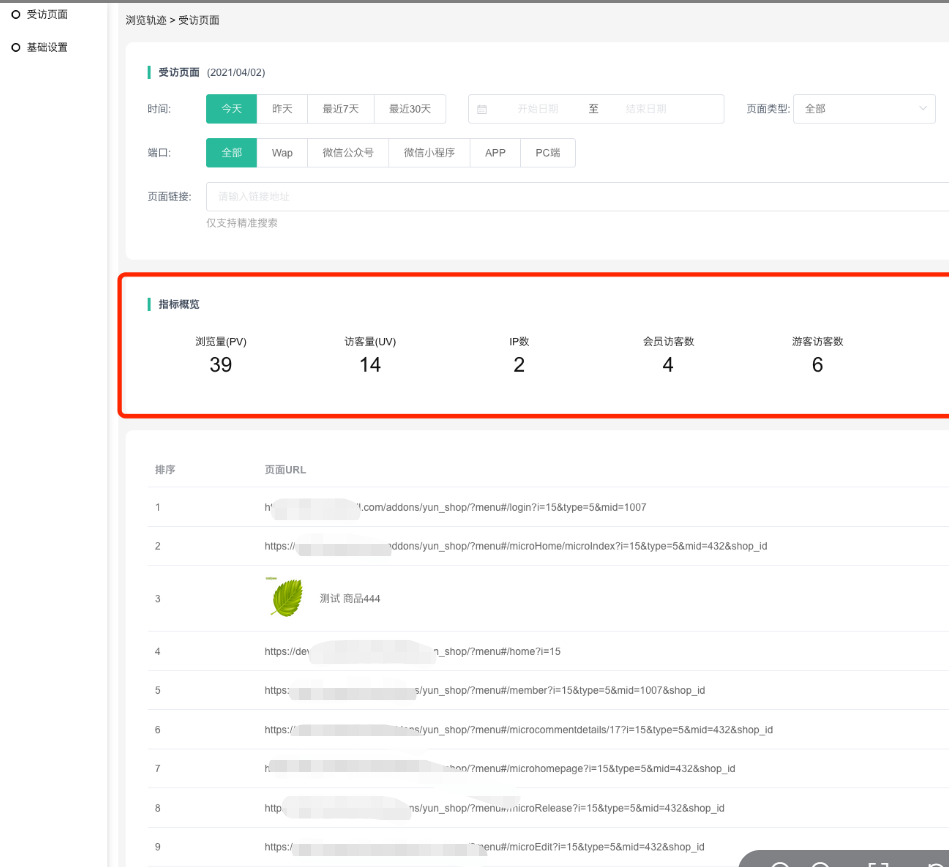This screenshot has height=867, width=949.
Task: Expand the 页面类型 dropdown
Action: click(x=863, y=109)
